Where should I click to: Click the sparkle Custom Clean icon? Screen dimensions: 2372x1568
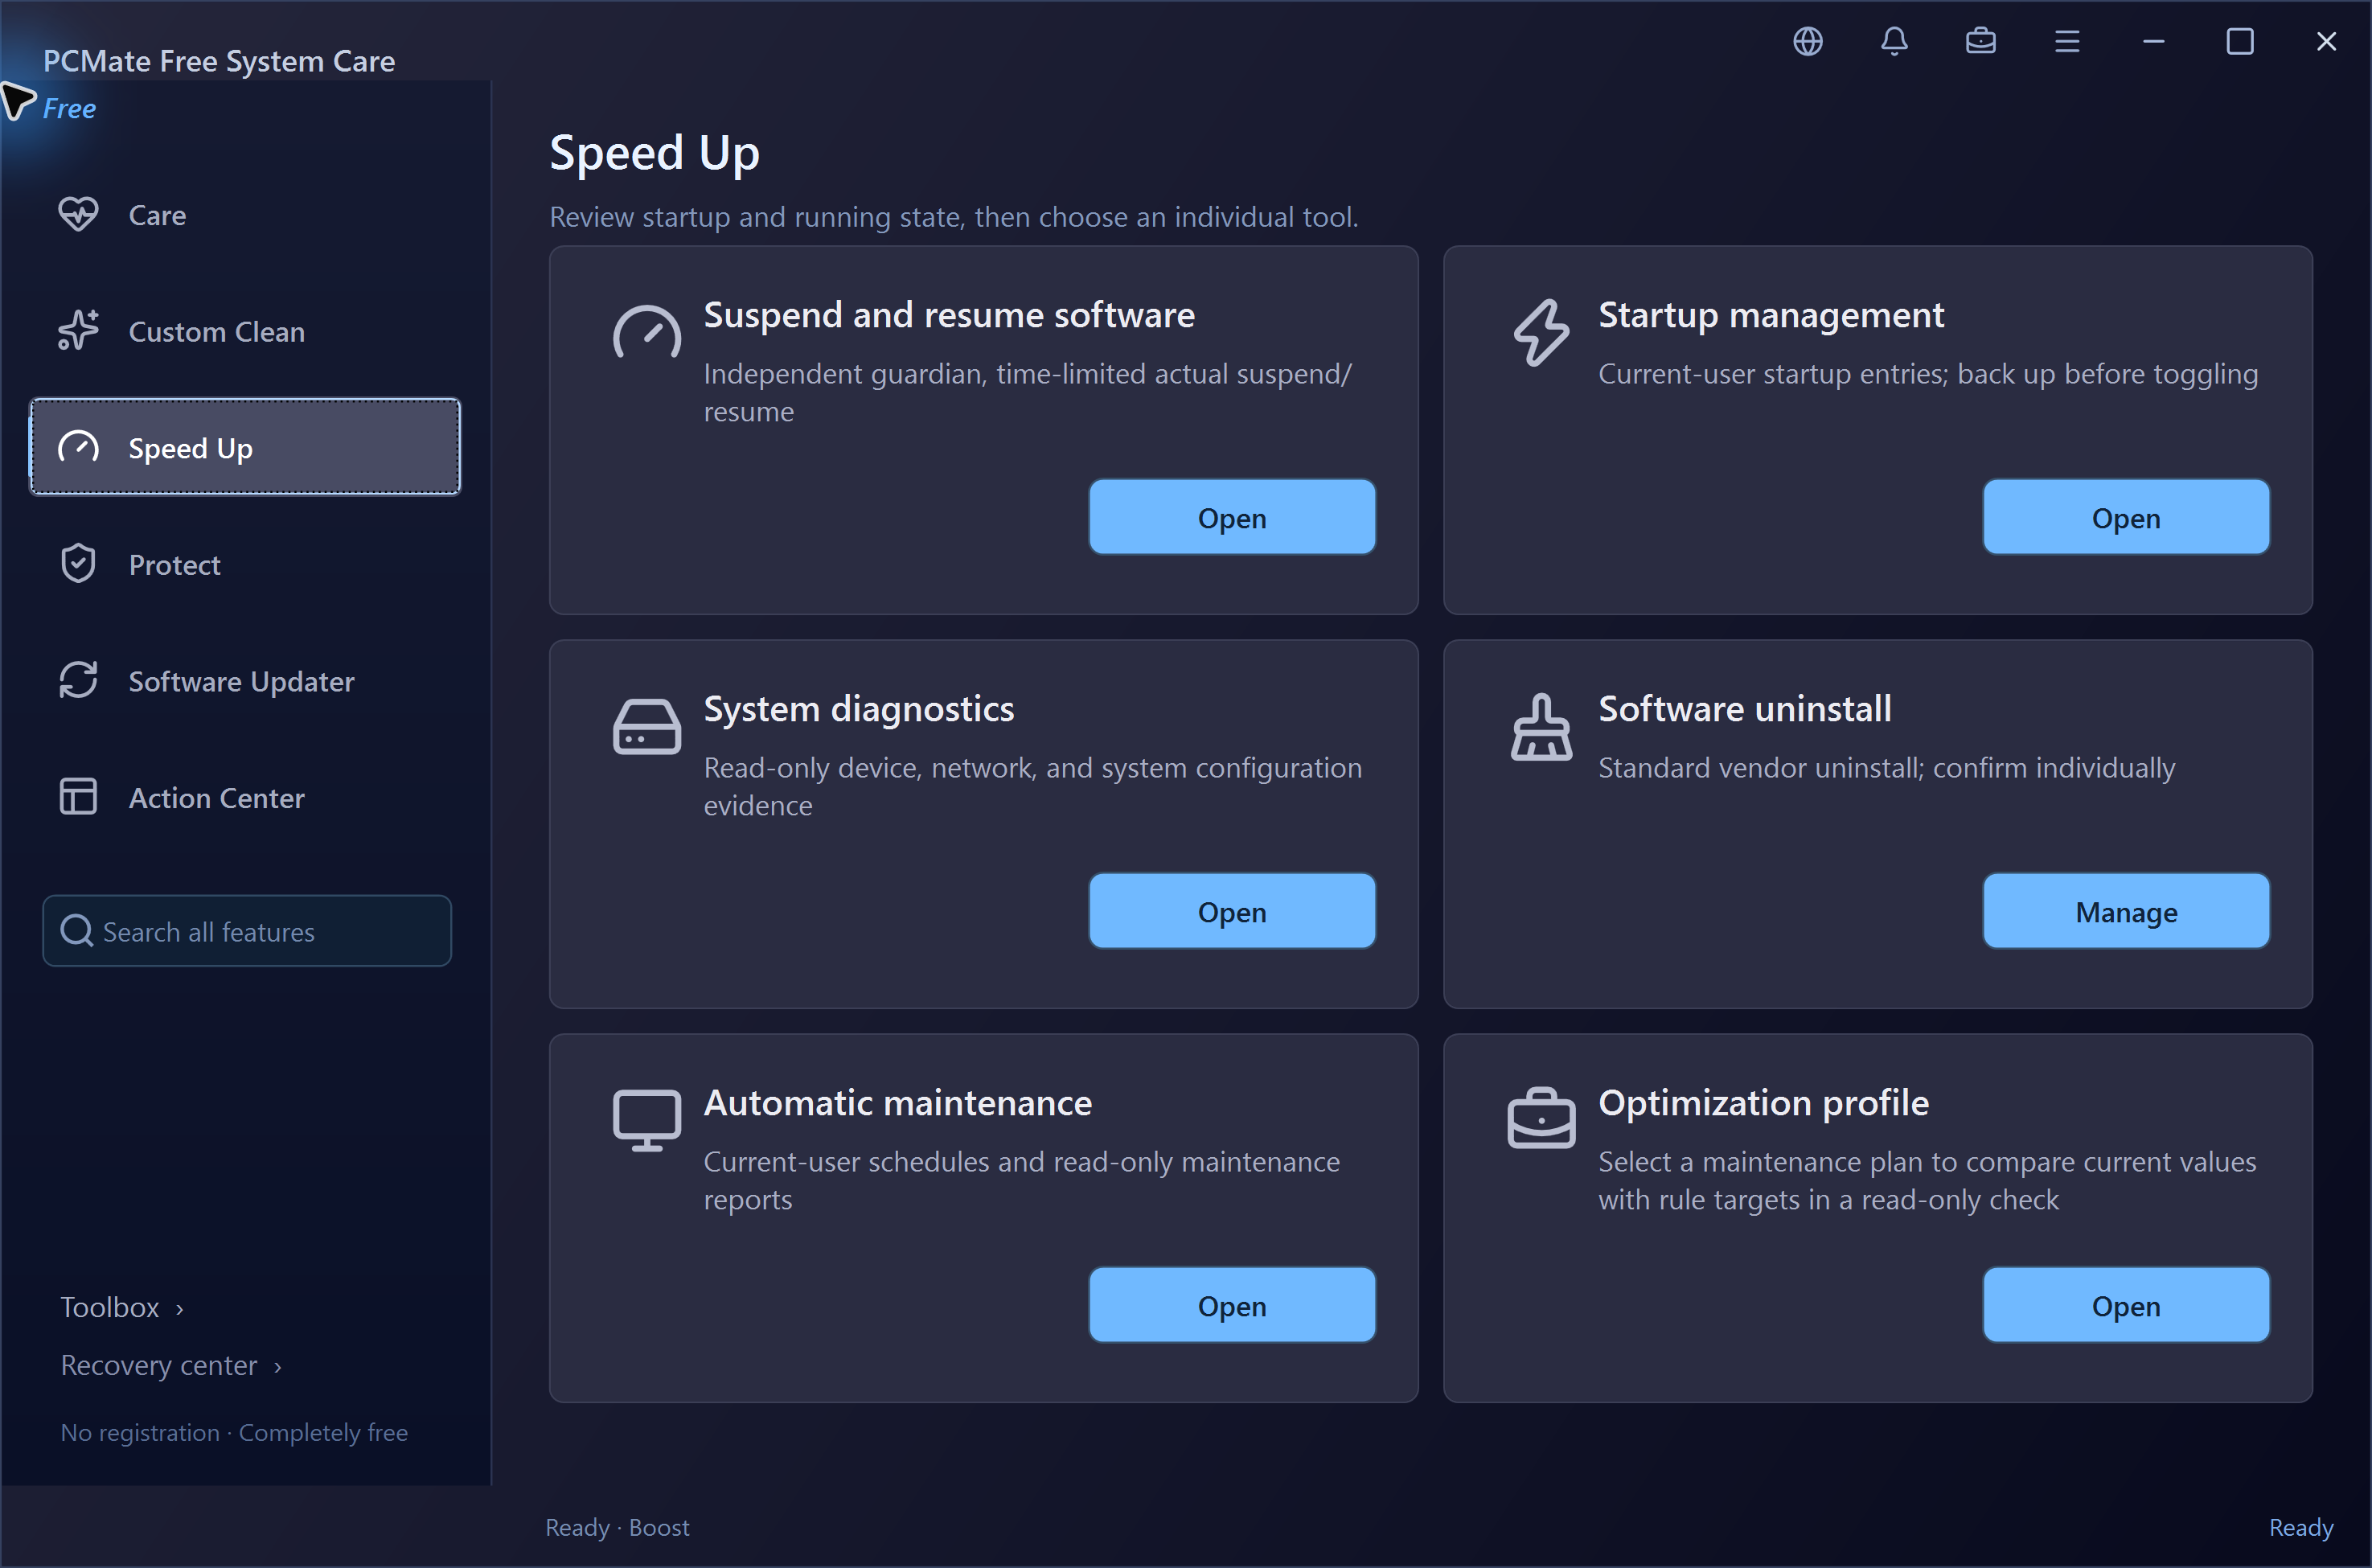click(x=78, y=331)
